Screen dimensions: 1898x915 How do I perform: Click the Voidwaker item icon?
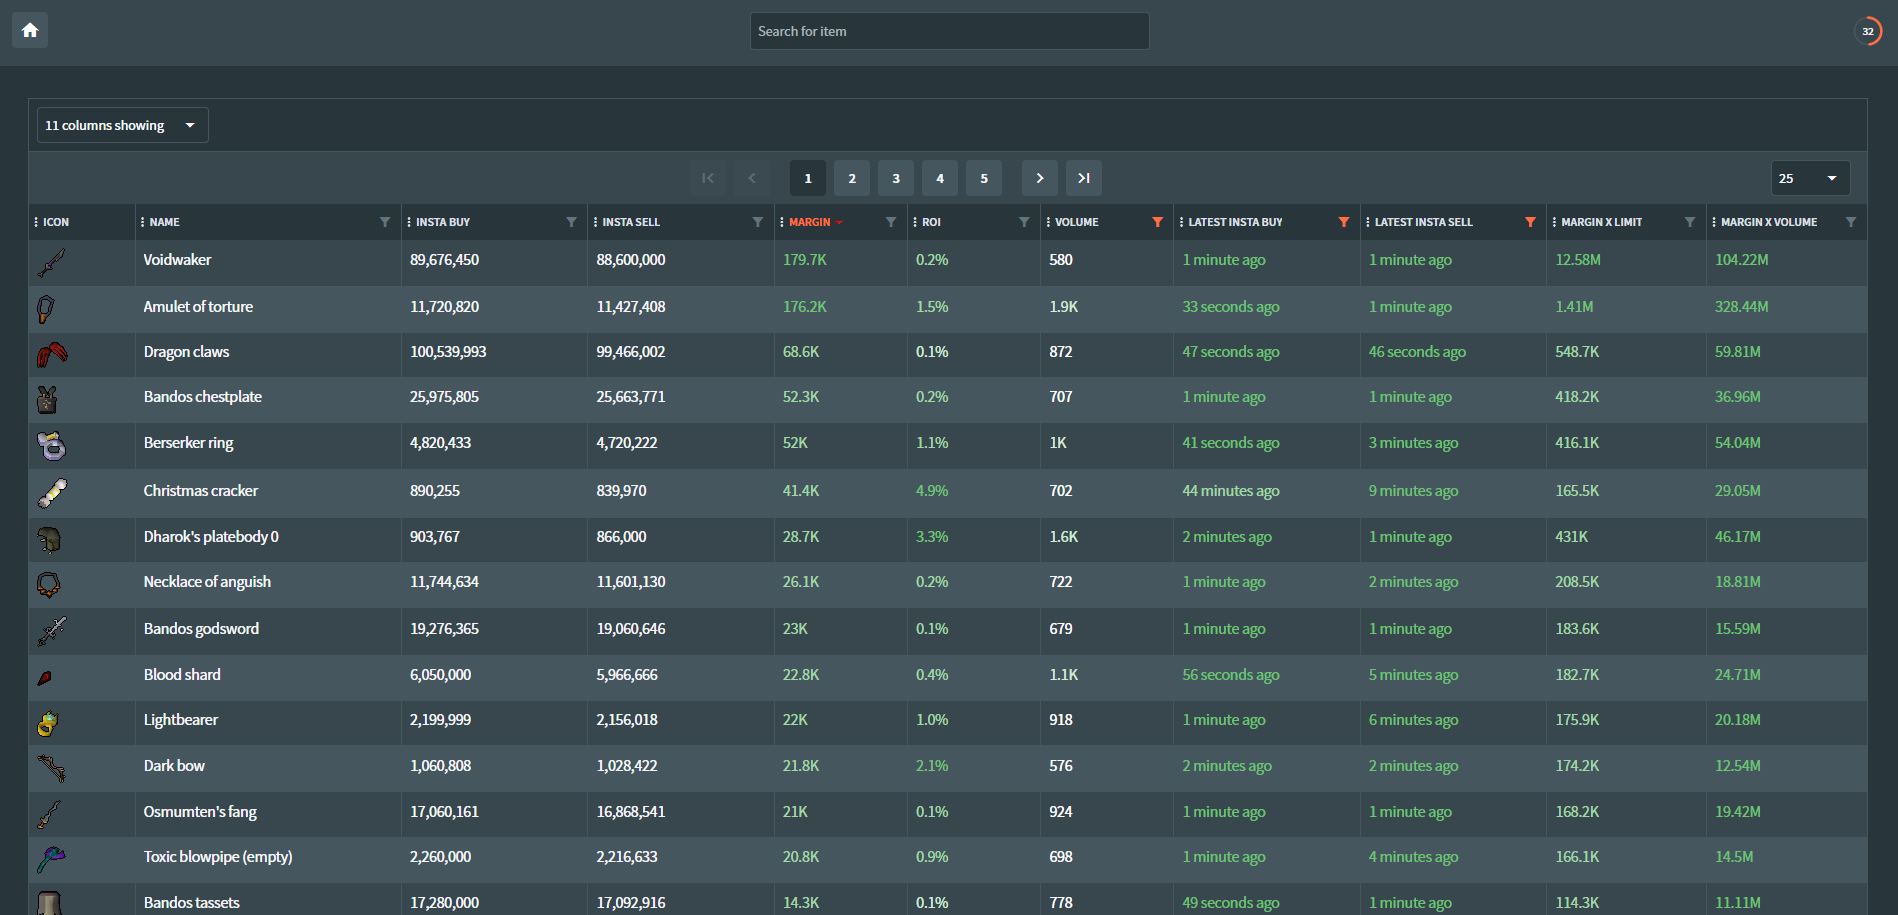coord(51,263)
